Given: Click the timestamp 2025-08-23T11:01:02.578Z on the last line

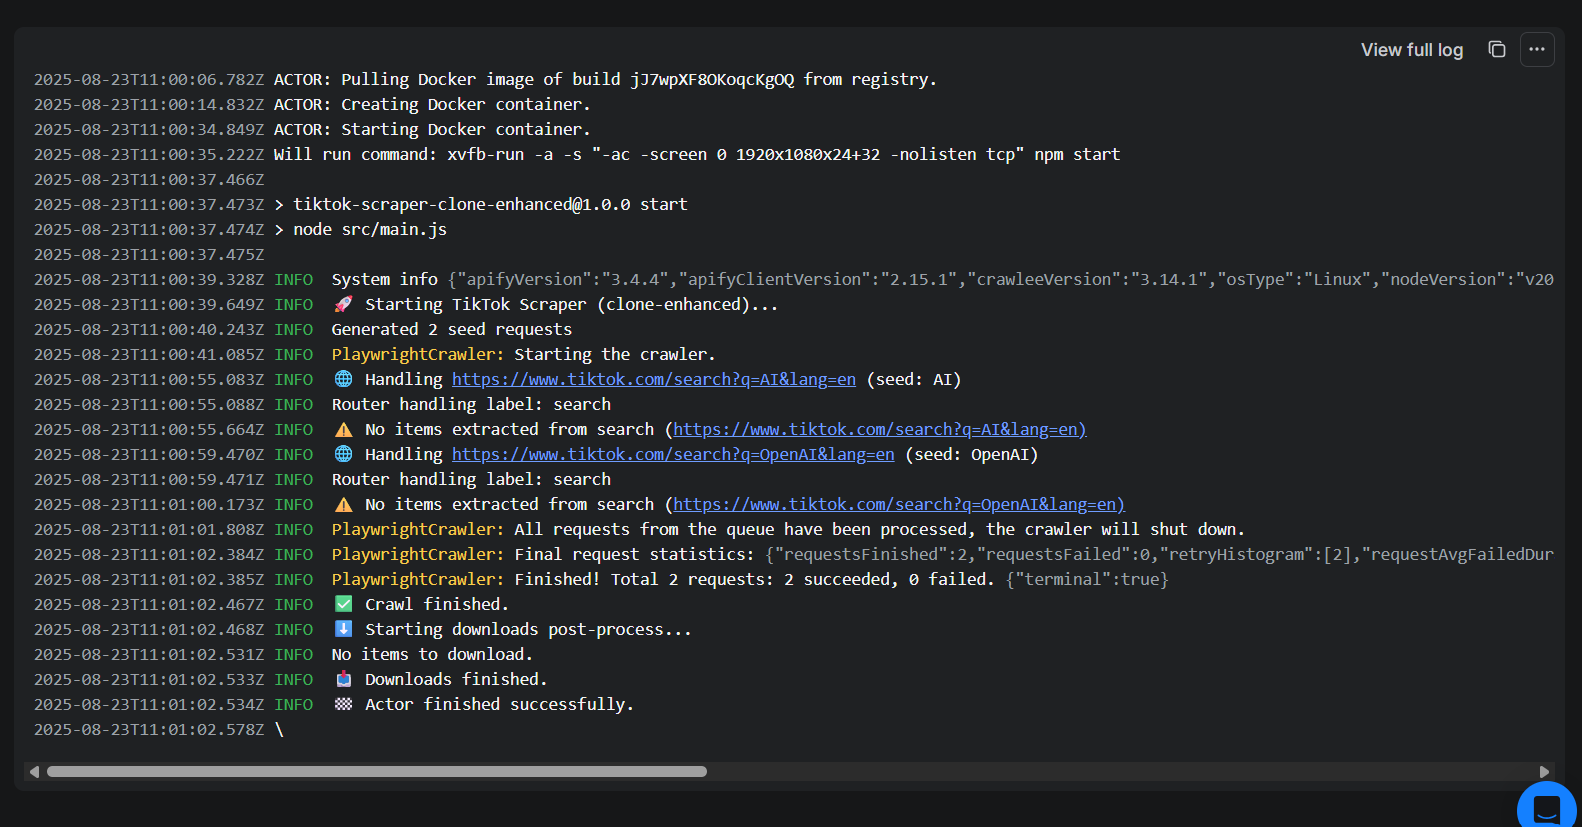Looking at the screenshot, I should 149,730.
